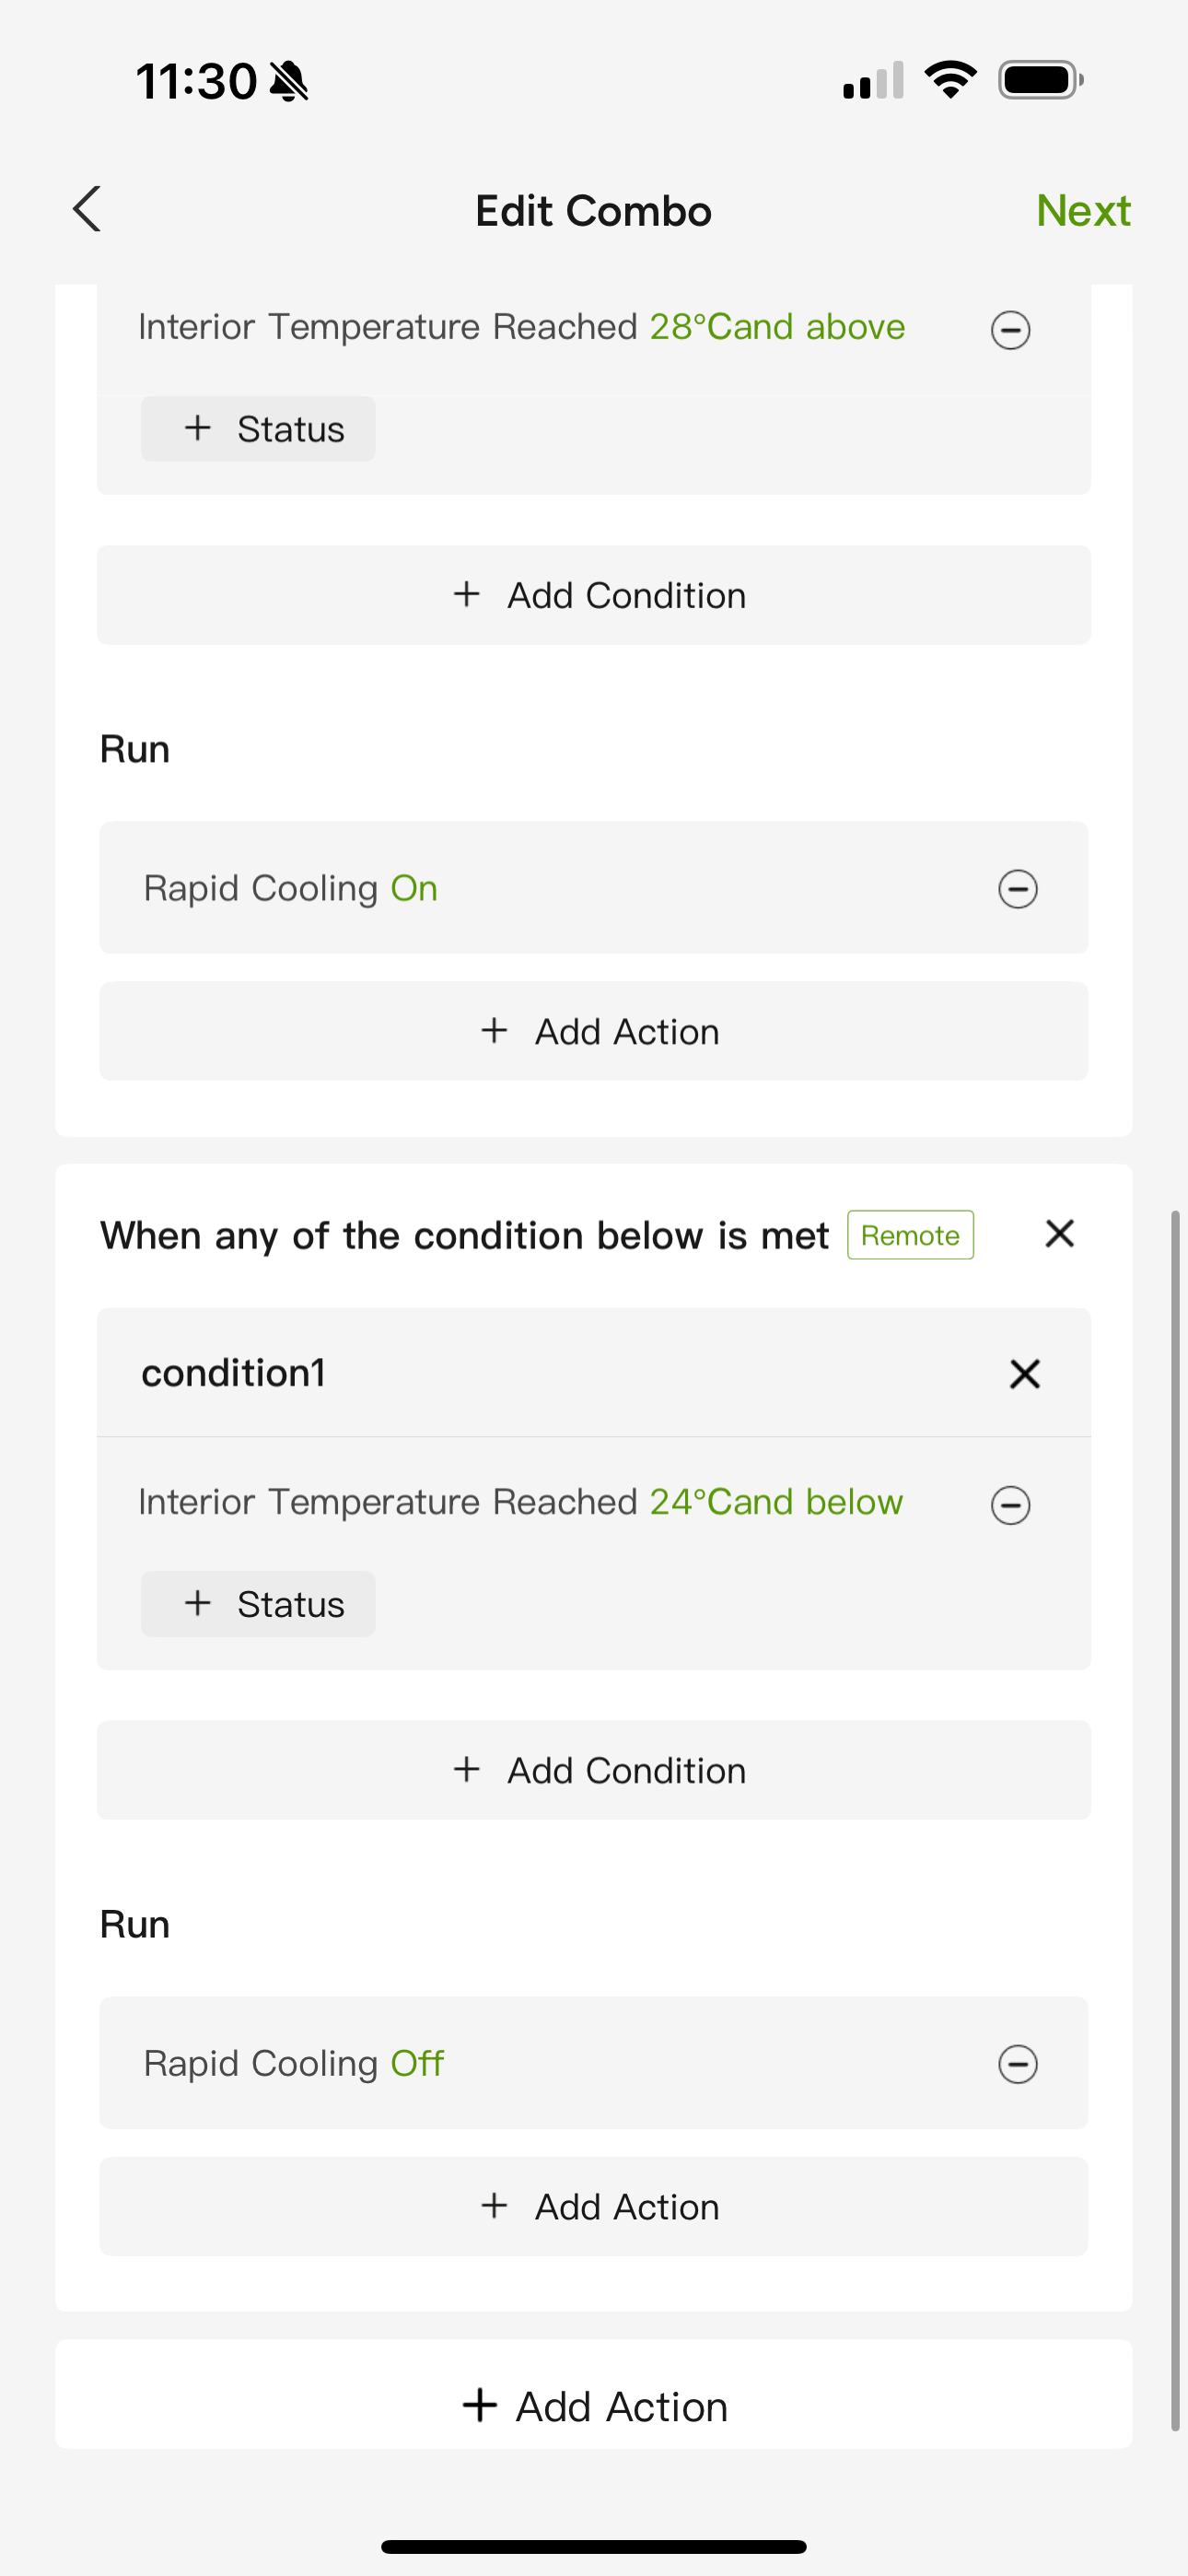Tap the back arrow icon
This screenshot has width=1188, height=2576.
(87, 209)
